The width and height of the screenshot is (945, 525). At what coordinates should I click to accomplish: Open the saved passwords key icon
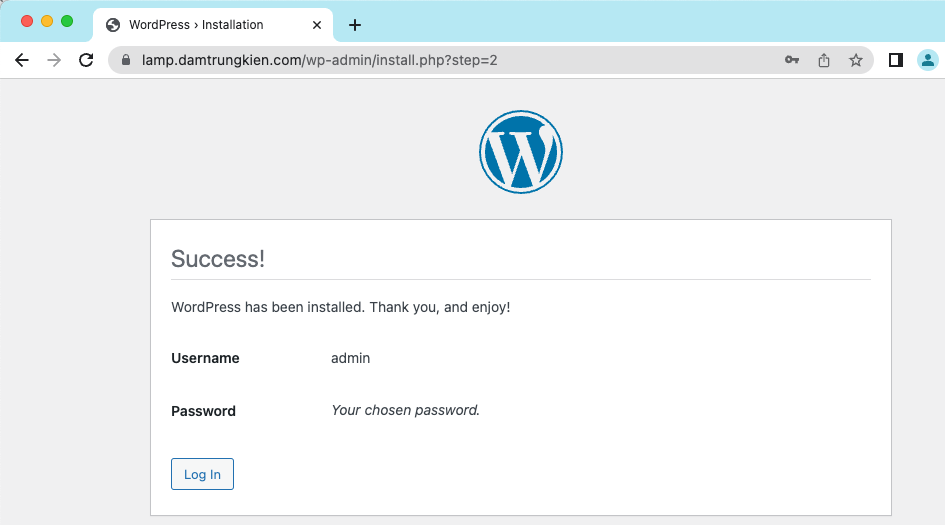(792, 60)
